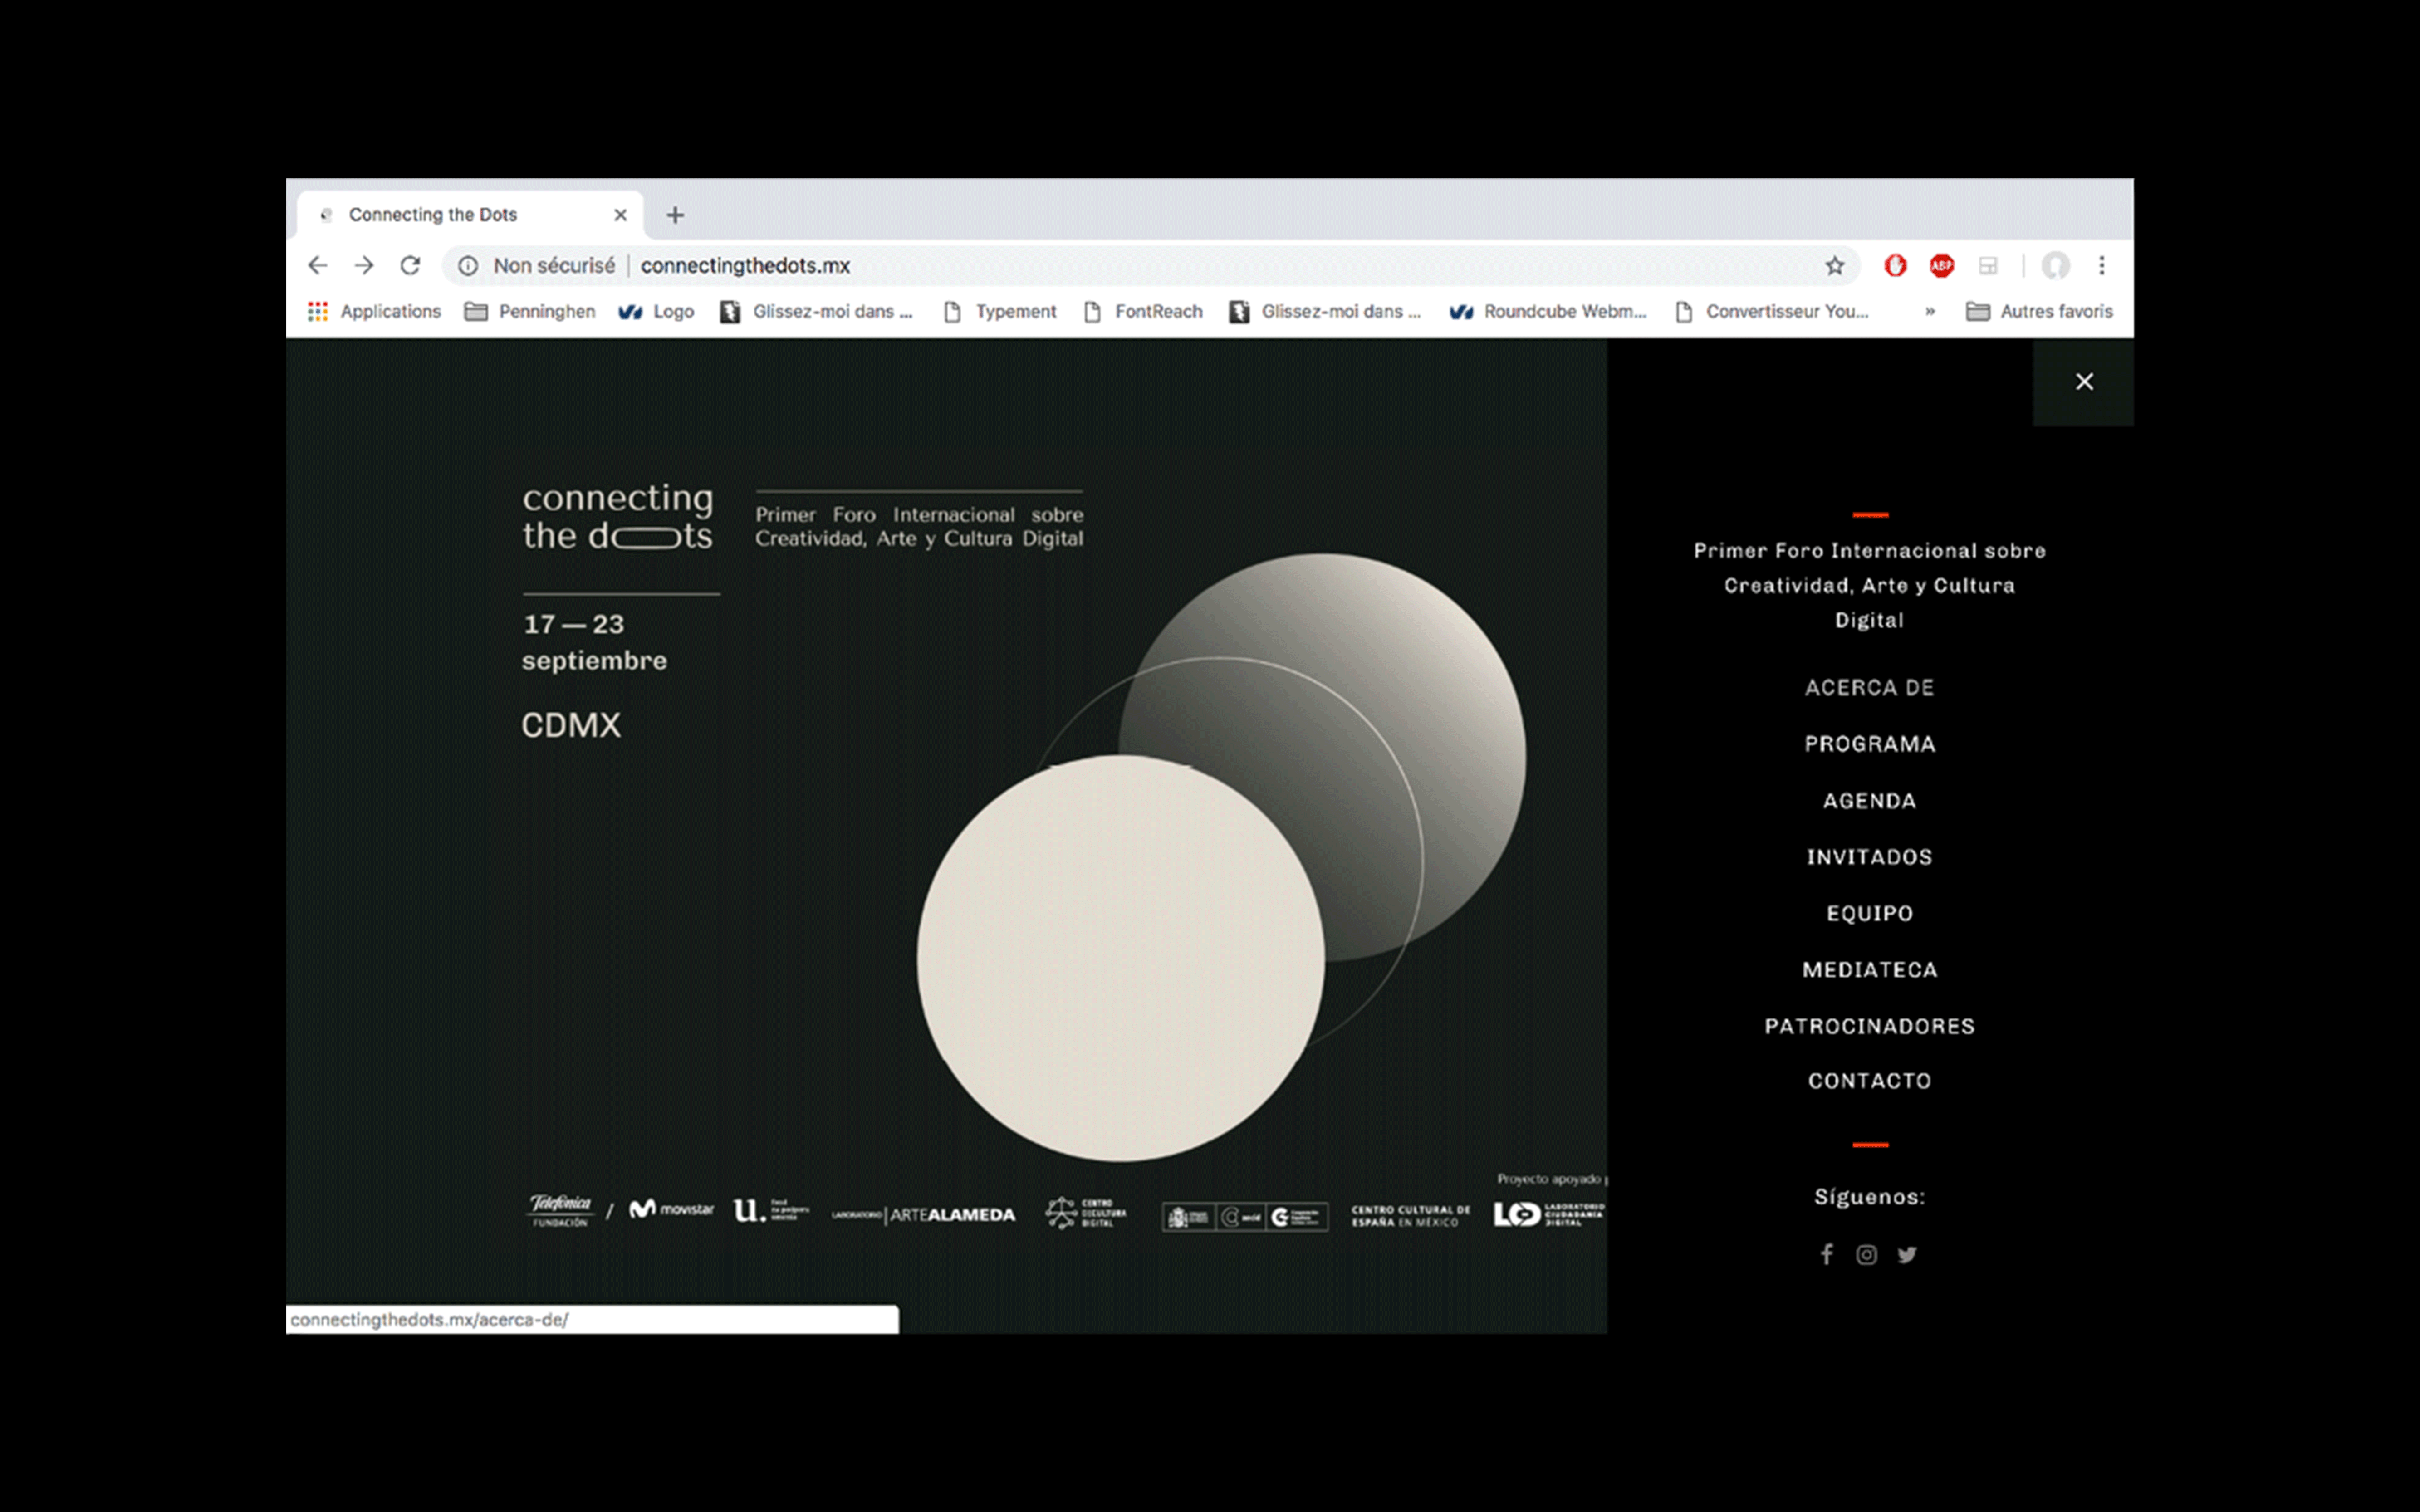Select PROGRAMA in the side menu

(x=1869, y=744)
